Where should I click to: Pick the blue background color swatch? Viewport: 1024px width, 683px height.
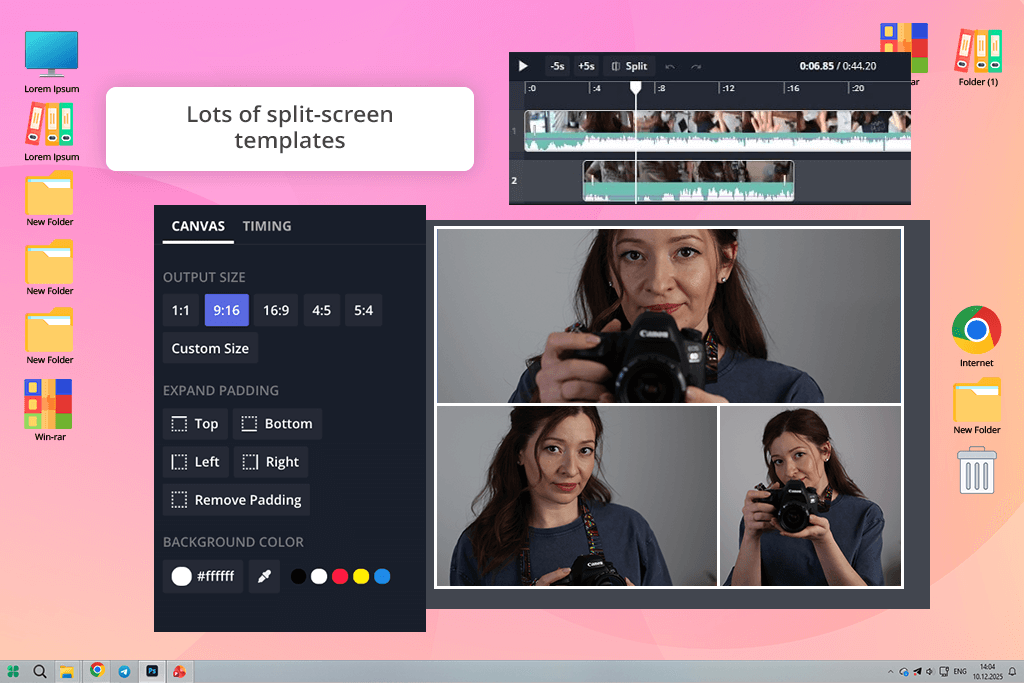coord(382,576)
